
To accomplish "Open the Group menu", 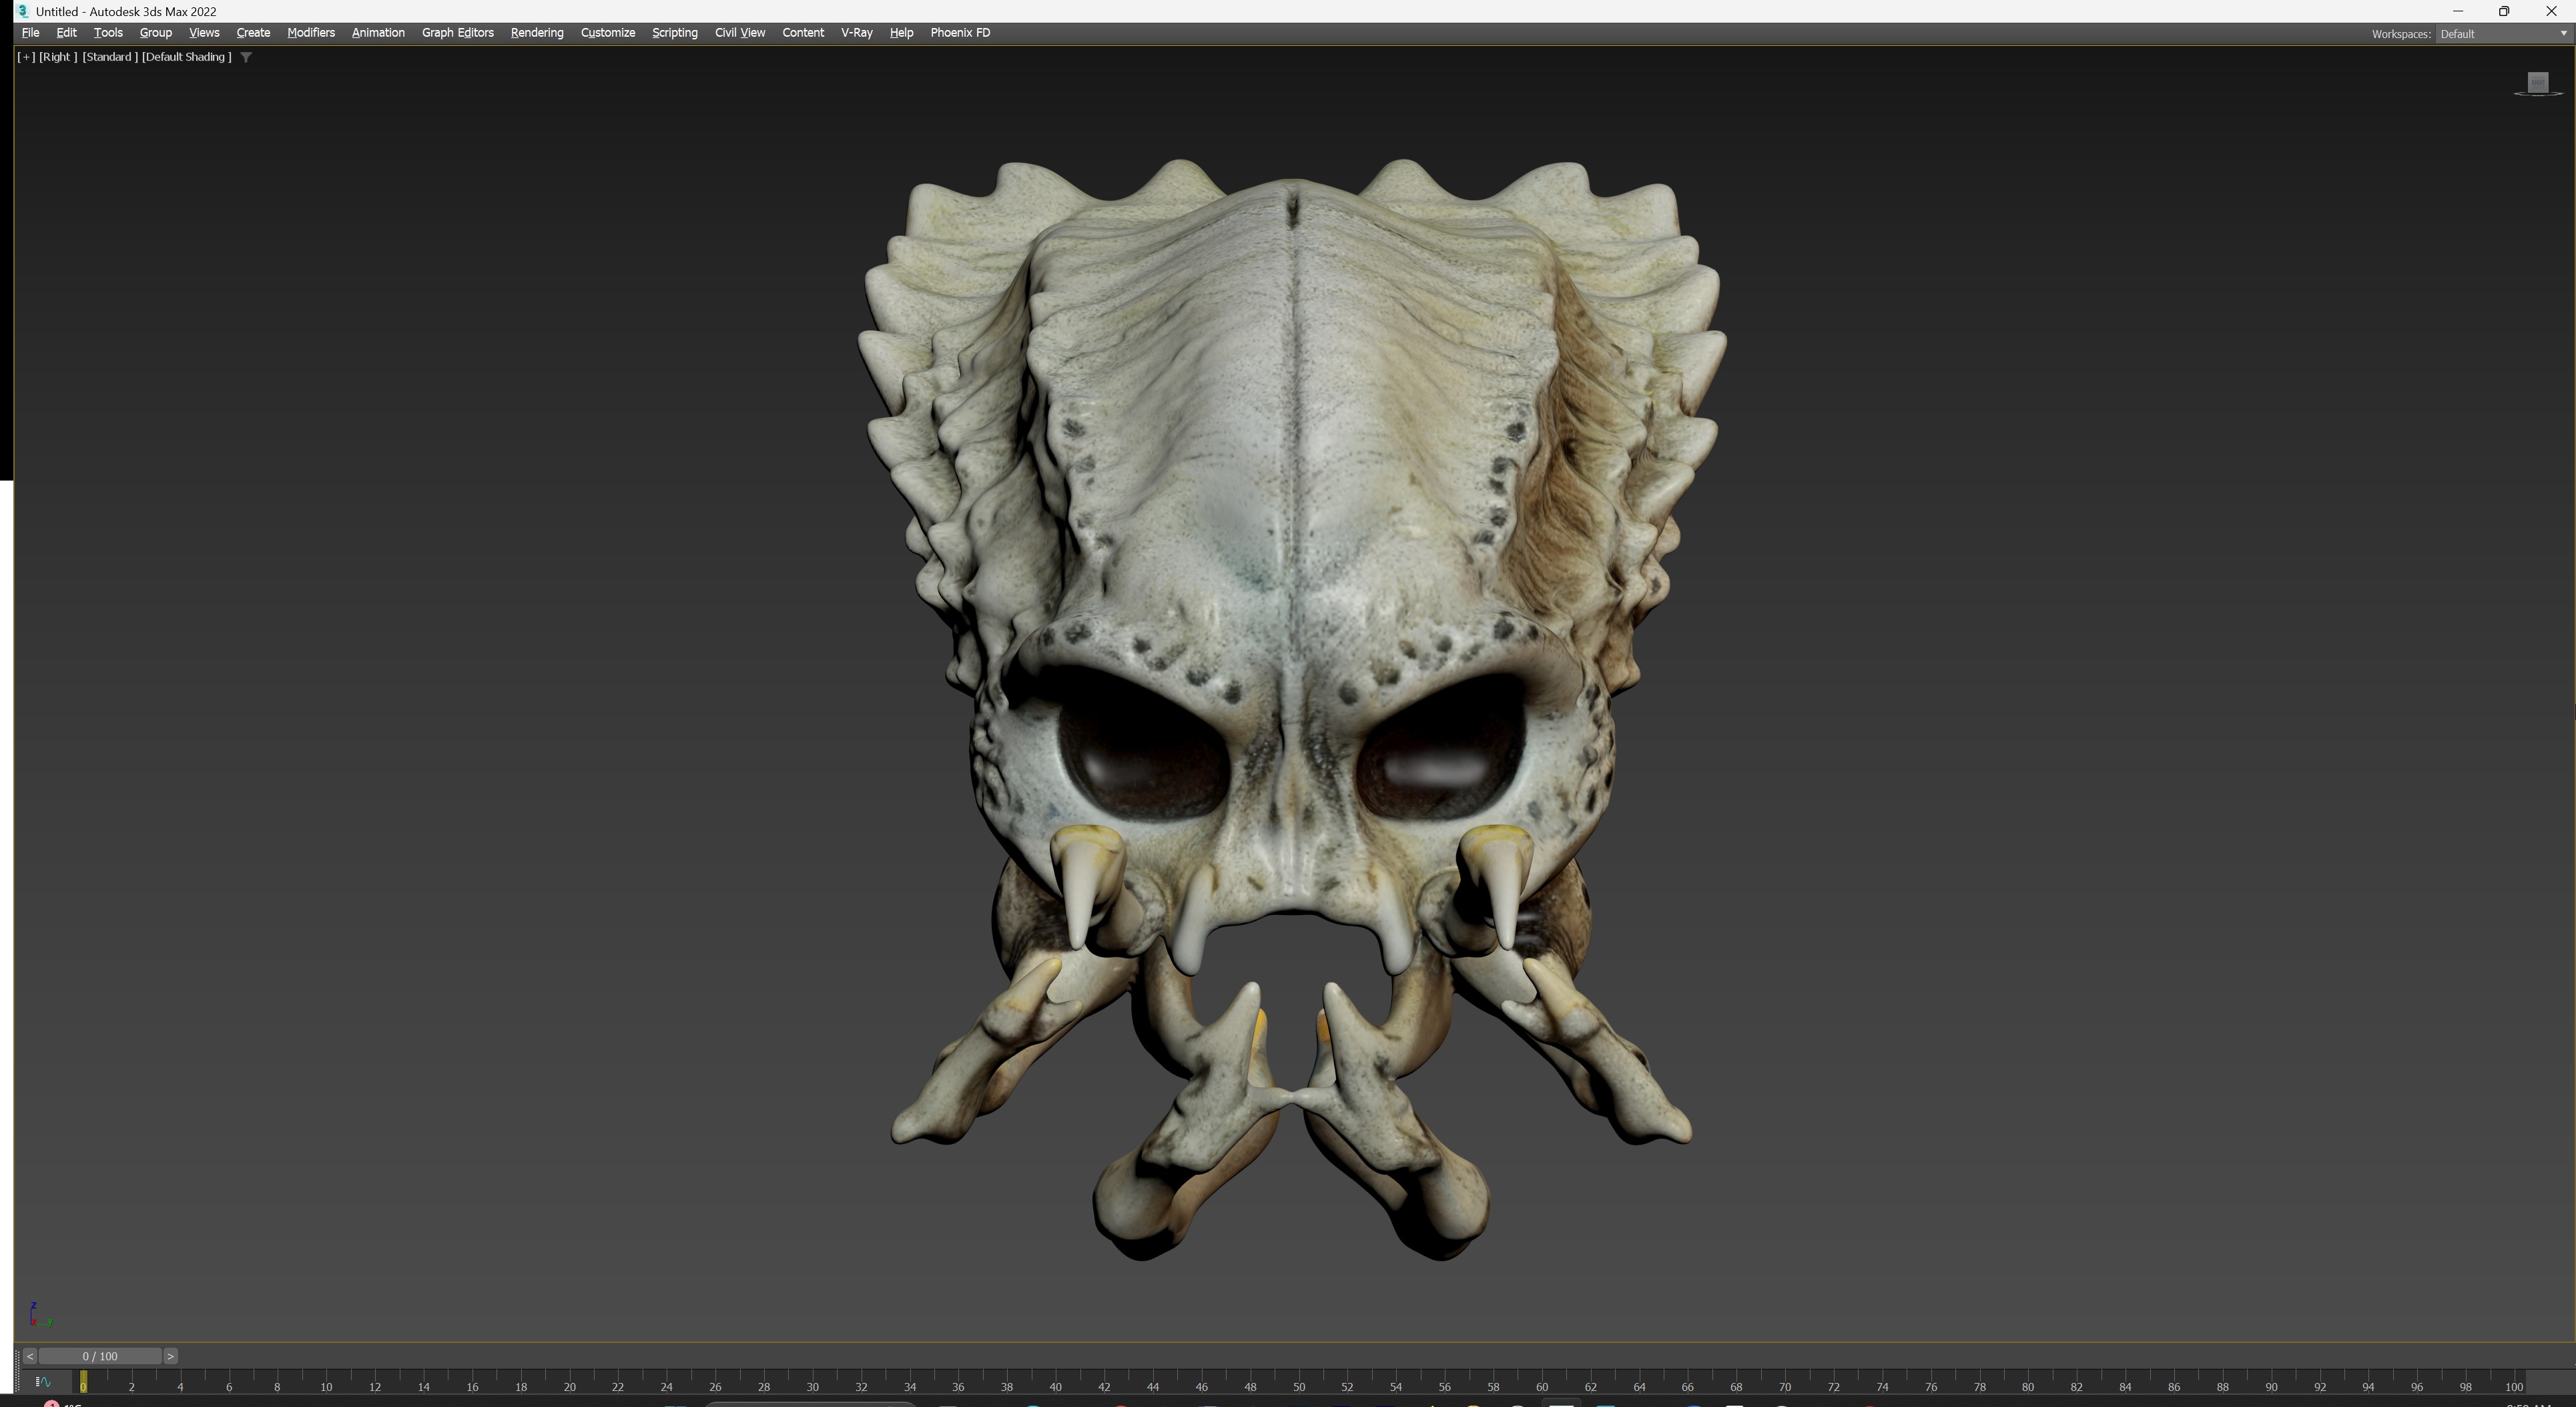I will click(x=156, y=33).
